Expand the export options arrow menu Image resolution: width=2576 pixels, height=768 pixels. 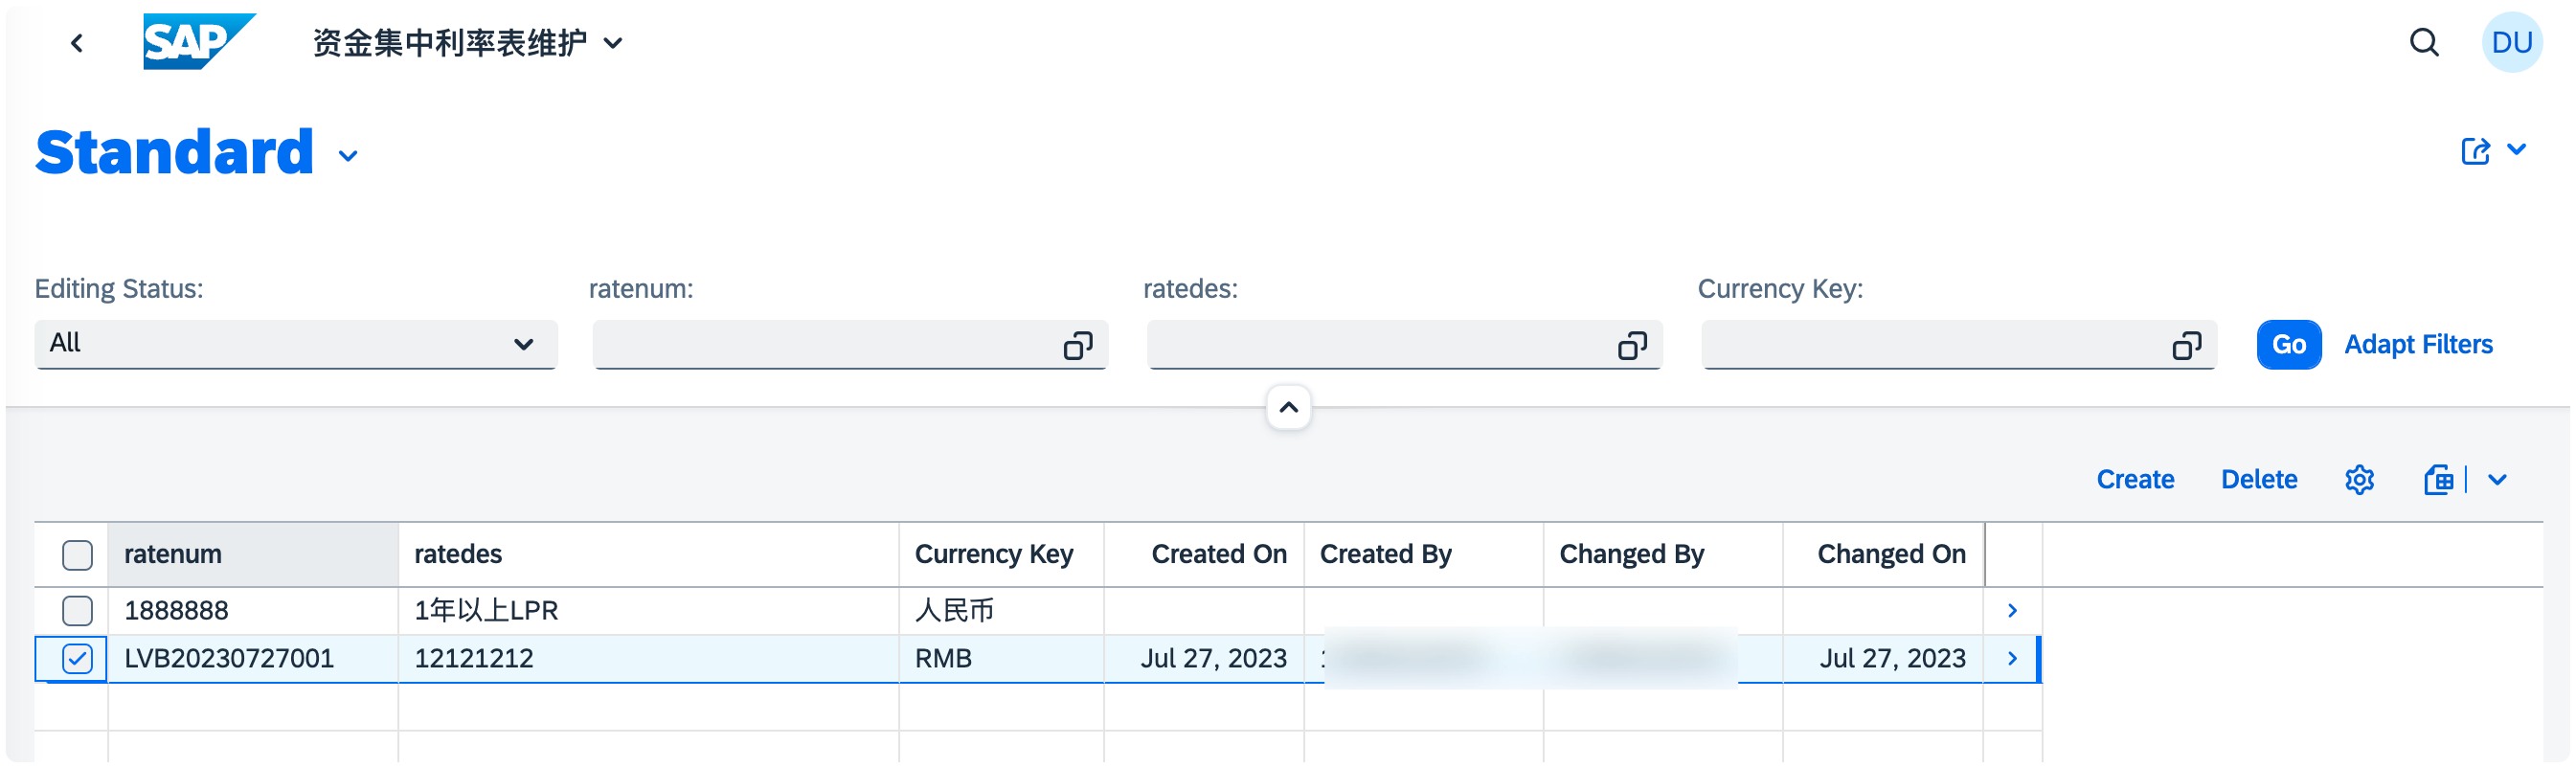click(2497, 480)
